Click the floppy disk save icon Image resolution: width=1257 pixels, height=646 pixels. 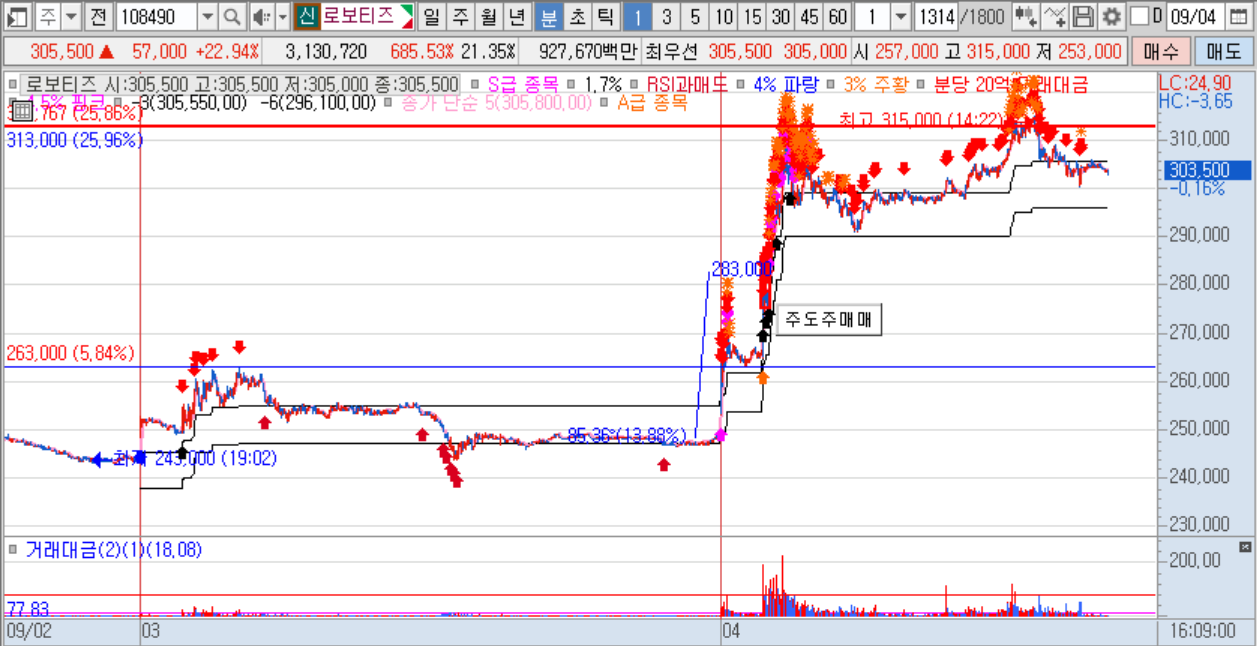(x=1082, y=16)
